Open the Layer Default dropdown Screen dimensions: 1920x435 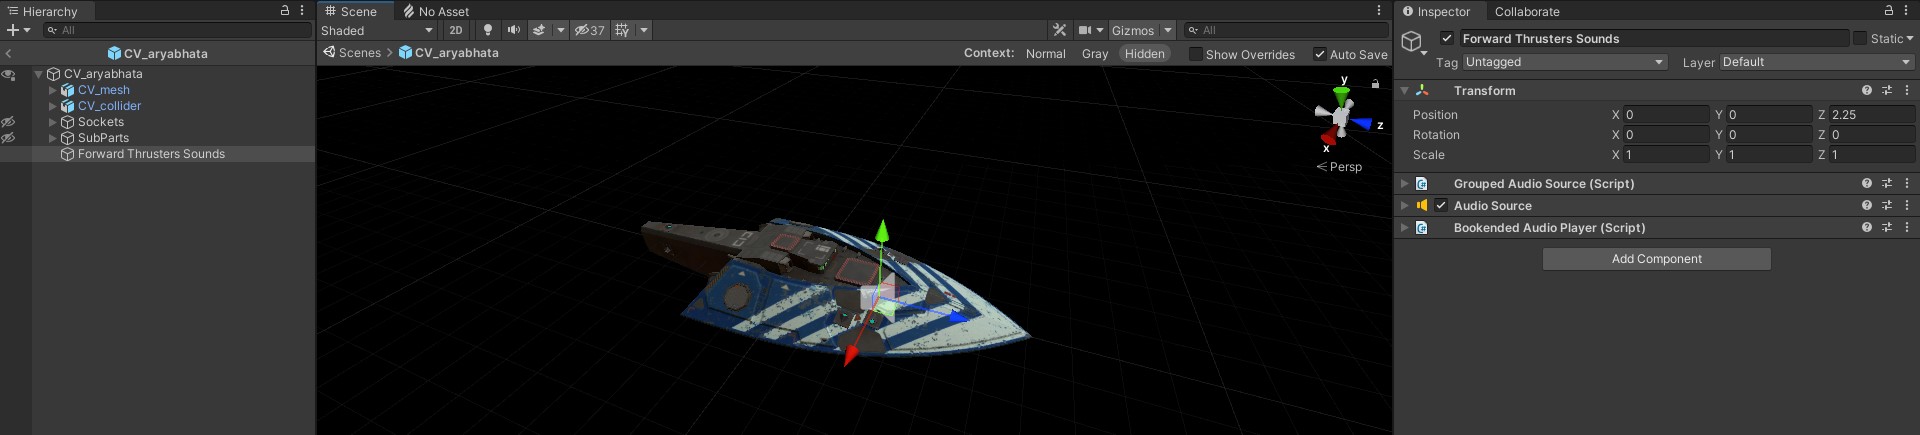[x=1816, y=62]
